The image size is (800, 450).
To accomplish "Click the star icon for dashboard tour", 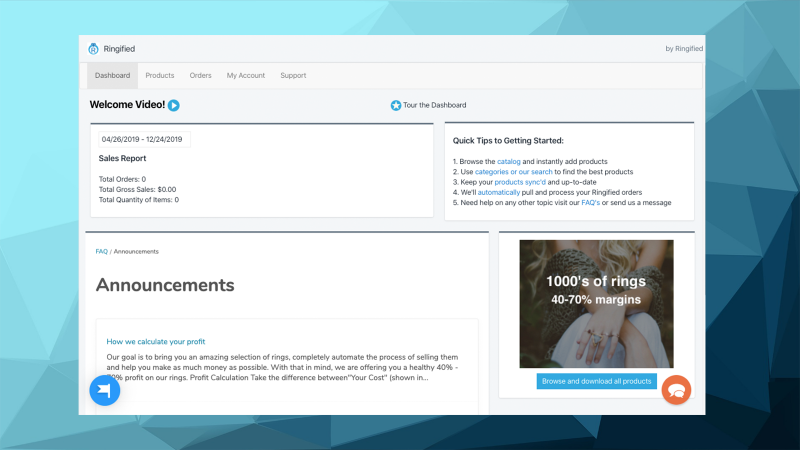I will point(395,105).
